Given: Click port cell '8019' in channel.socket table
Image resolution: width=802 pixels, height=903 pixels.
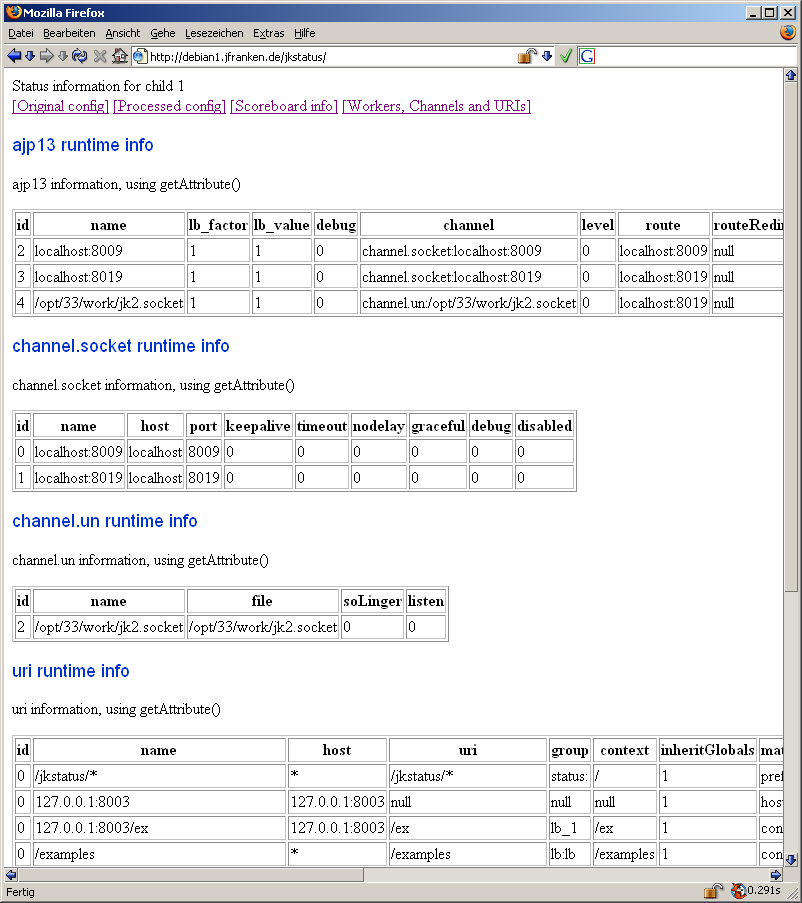Looking at the screenshot, I should pos(204,478).
